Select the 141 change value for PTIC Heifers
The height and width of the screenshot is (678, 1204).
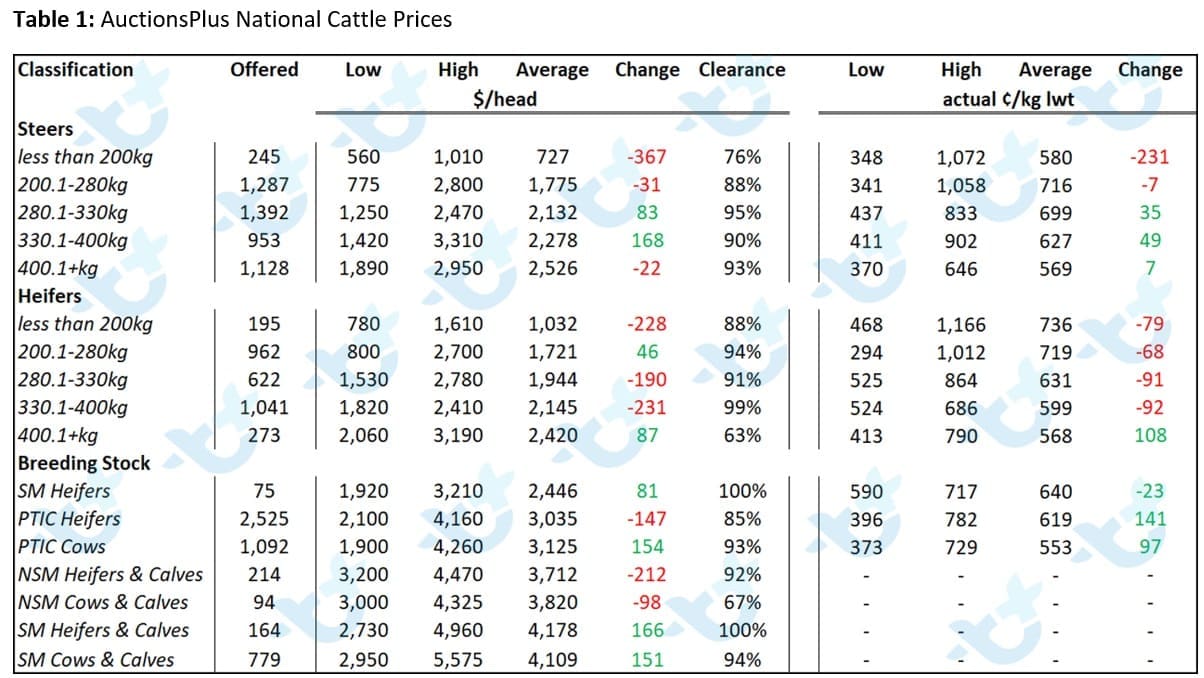(1150, 519)
